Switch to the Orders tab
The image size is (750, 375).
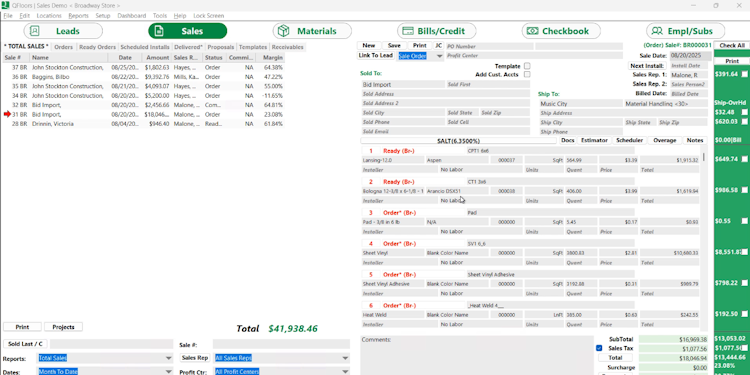(63, 47)
